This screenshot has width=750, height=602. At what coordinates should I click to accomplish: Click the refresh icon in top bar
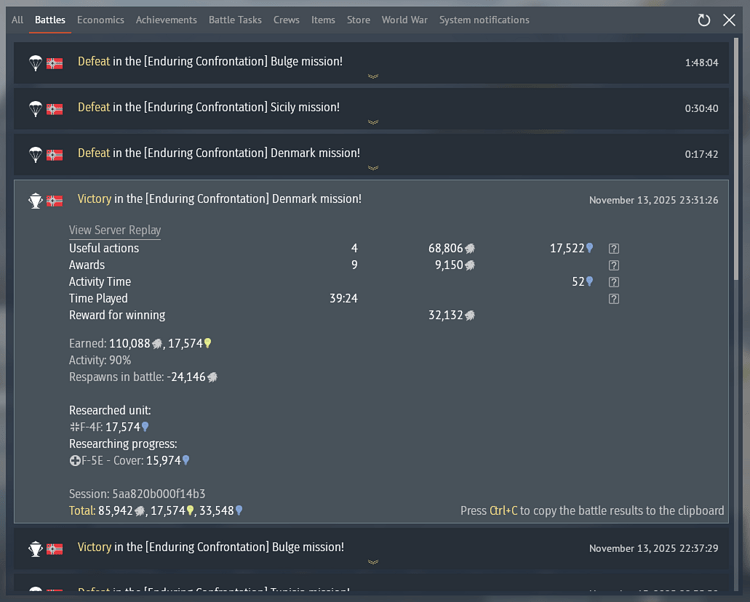pos(704,20)
